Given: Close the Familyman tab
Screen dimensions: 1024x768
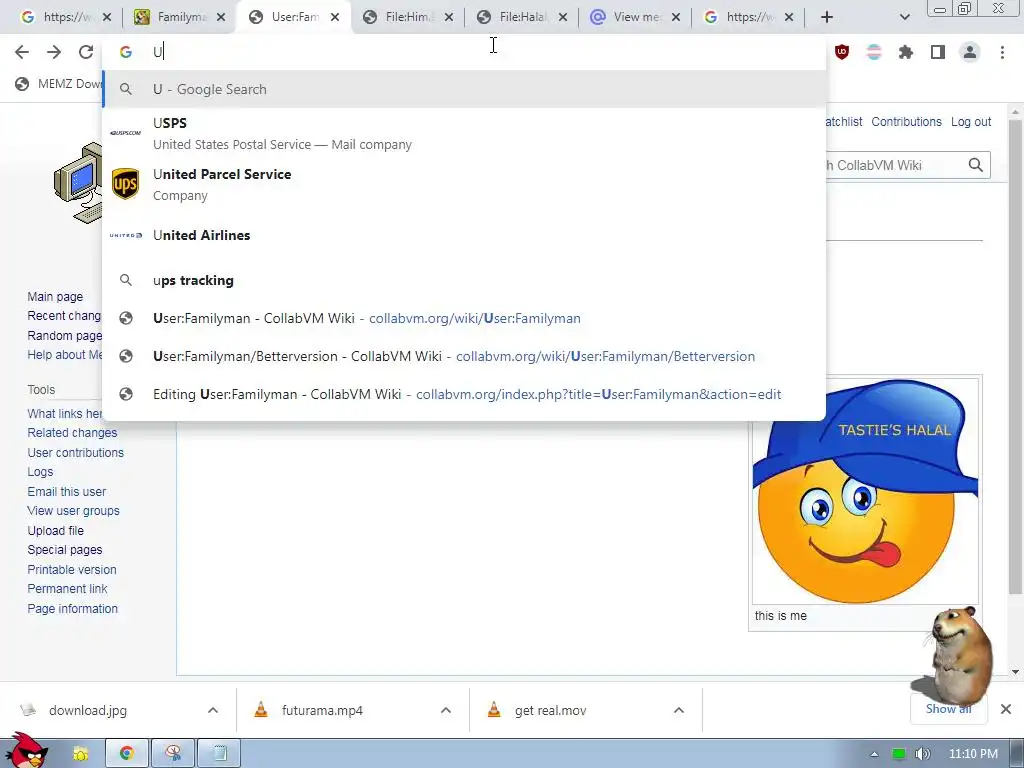Looking at the screenshot, I should point(221,17).
